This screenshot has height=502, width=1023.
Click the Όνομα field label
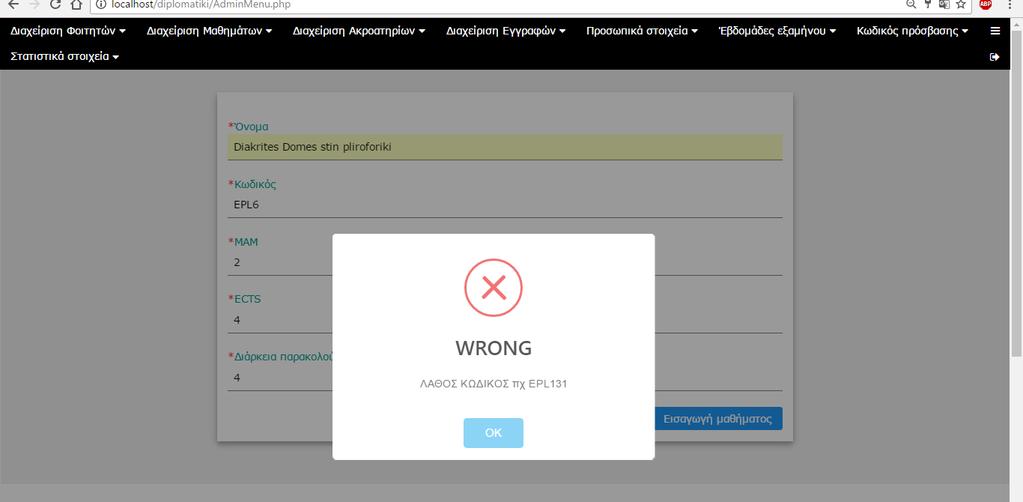tap(248, 127)
